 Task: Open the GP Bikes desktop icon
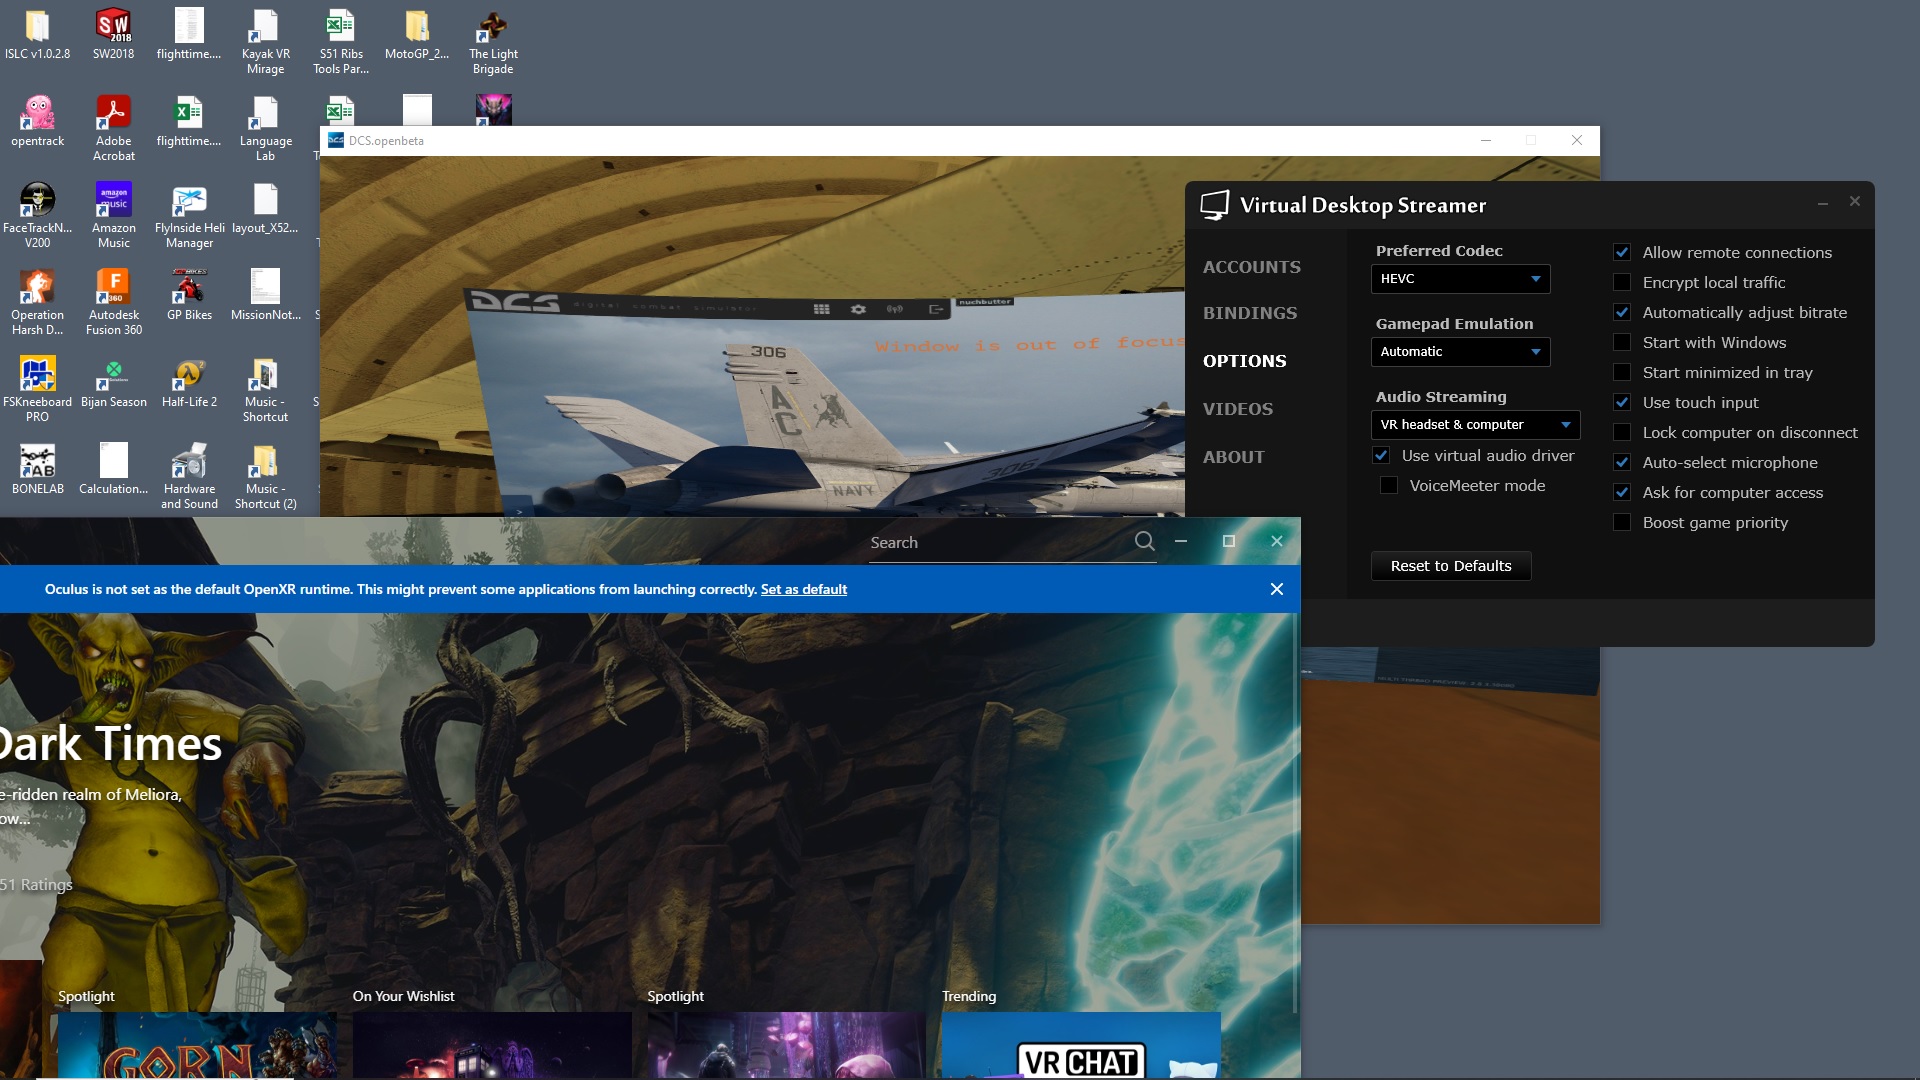pyautogui.click(x=189, y=294)
